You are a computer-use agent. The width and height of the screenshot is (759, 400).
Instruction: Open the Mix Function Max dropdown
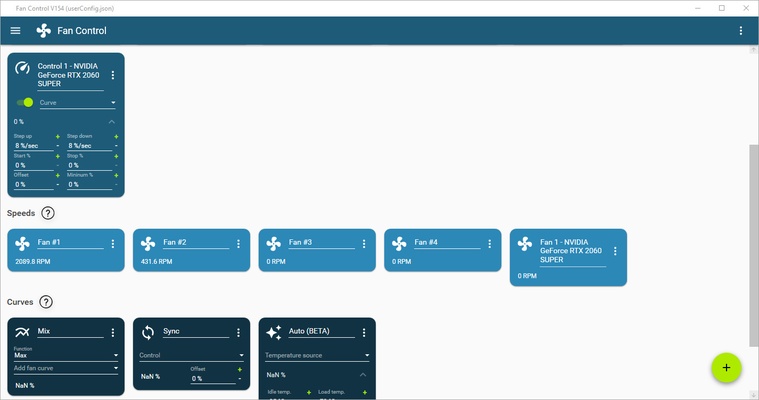[x=66, y=355]
